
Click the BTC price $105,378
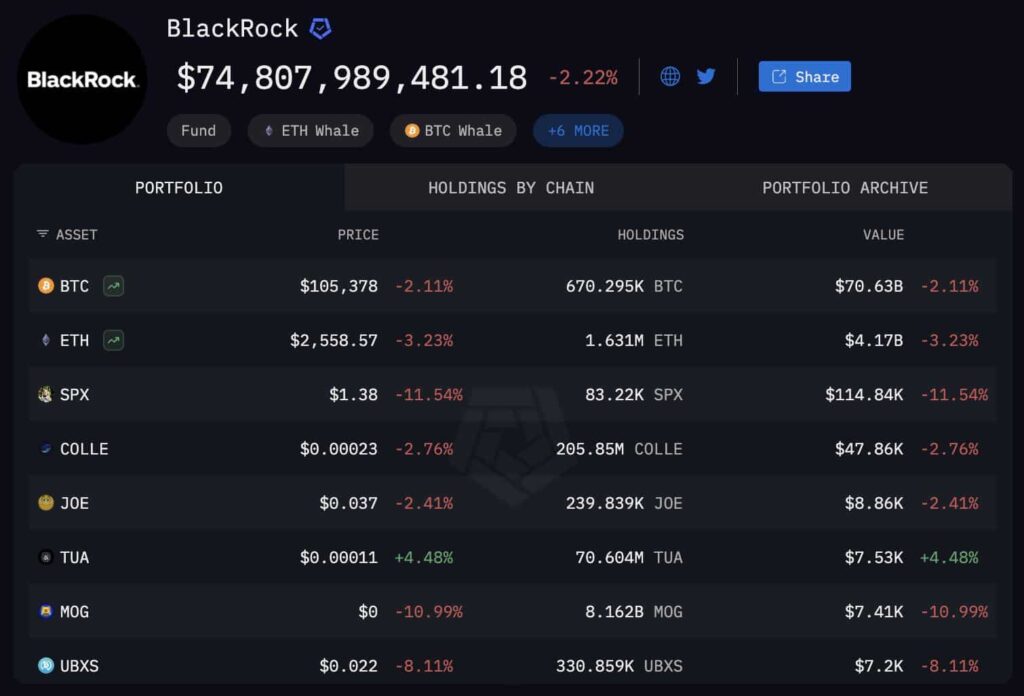pyautogui.click(x=338, y=286)
